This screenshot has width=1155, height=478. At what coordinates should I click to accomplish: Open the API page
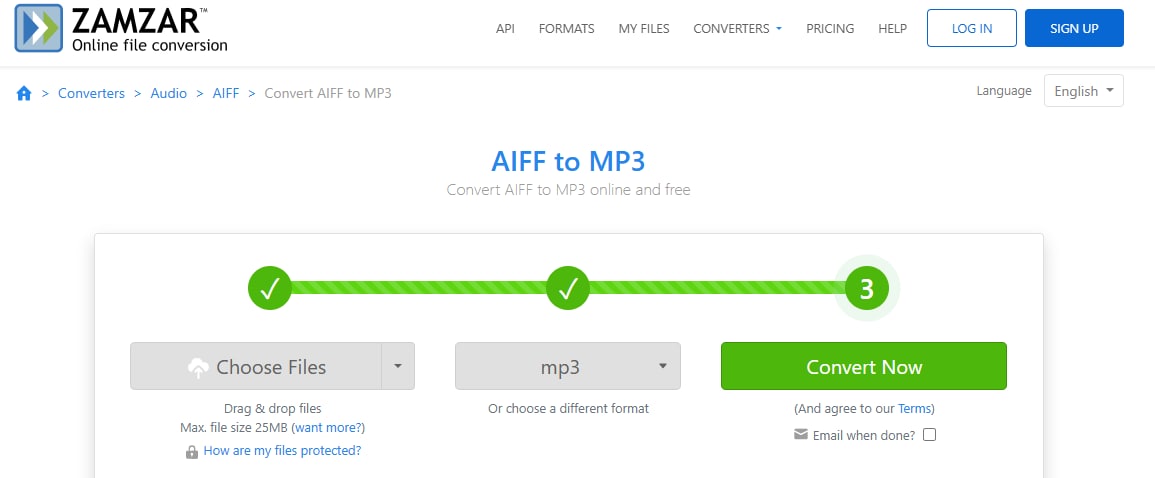tap(505, 29)
